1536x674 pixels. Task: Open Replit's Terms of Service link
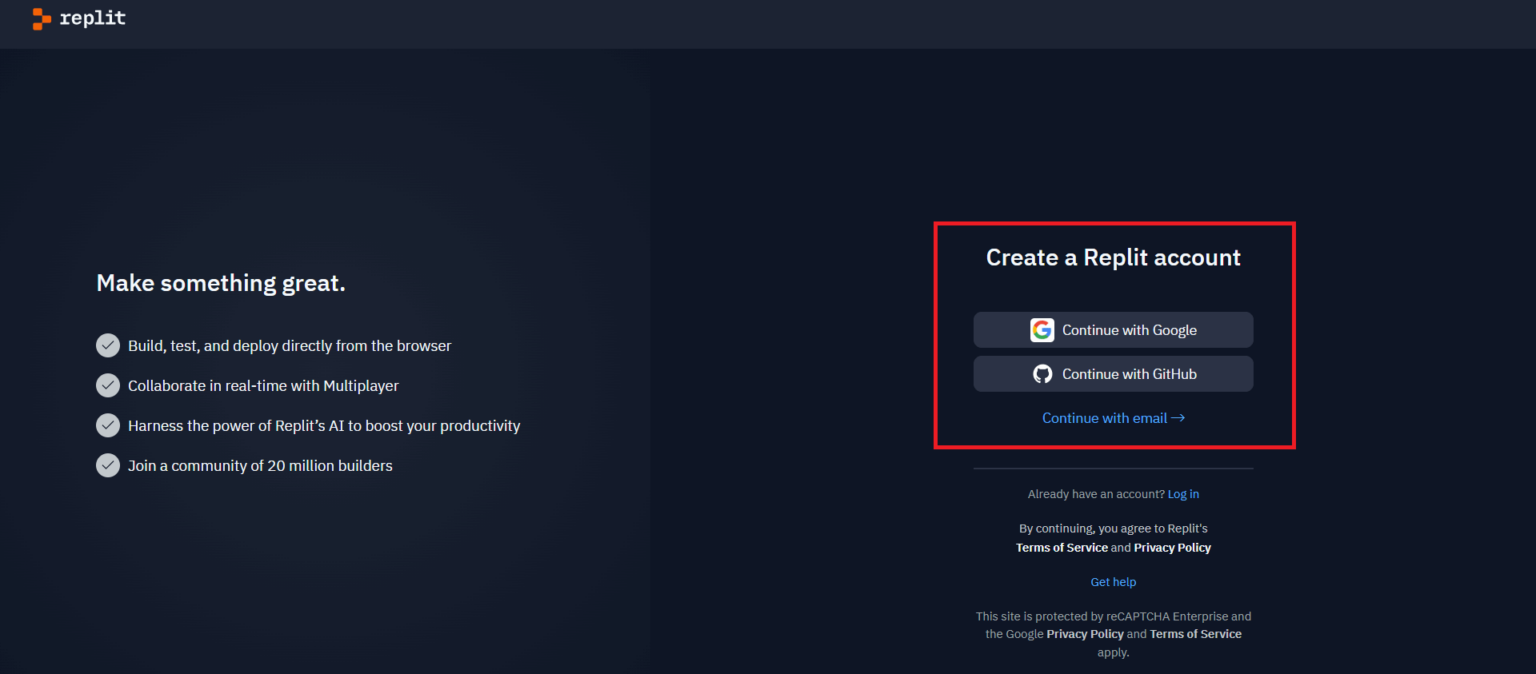[x=1061, y=548]
